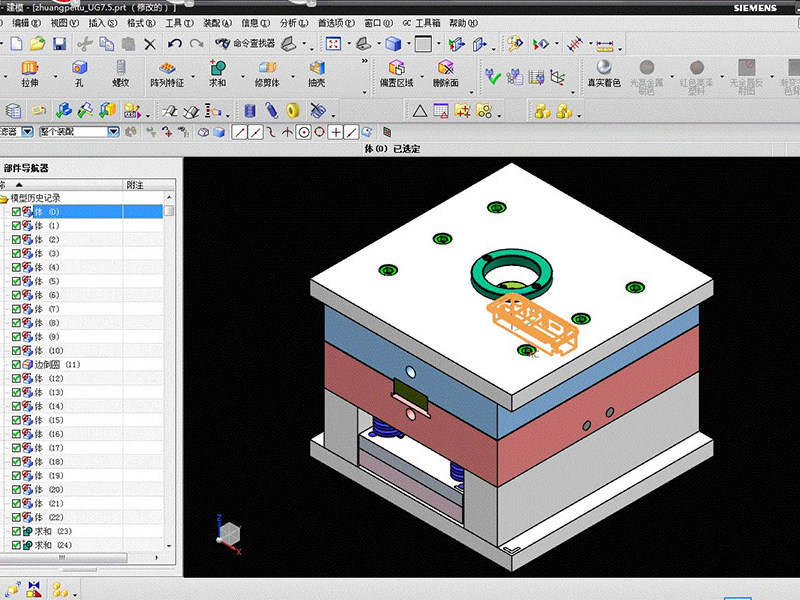Screen dimensions: 800x600
Task: Delete selection with the X icon
Action: point(149,44)
